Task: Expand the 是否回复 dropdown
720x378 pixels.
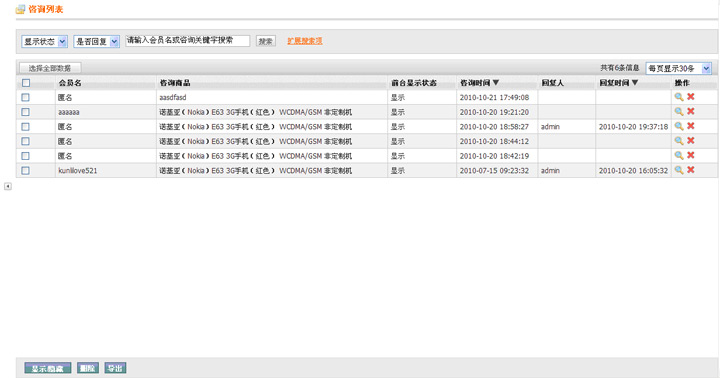Action: click(x=96, y=41)
